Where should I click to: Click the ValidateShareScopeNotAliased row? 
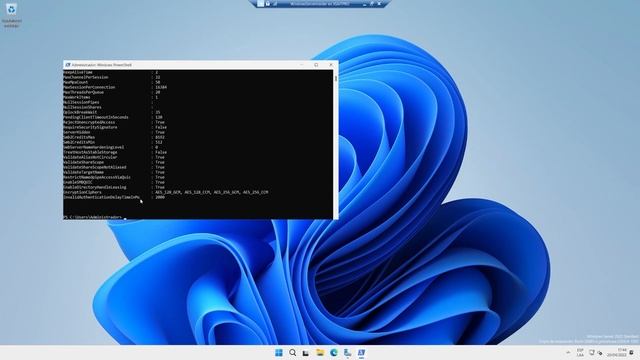114,167
